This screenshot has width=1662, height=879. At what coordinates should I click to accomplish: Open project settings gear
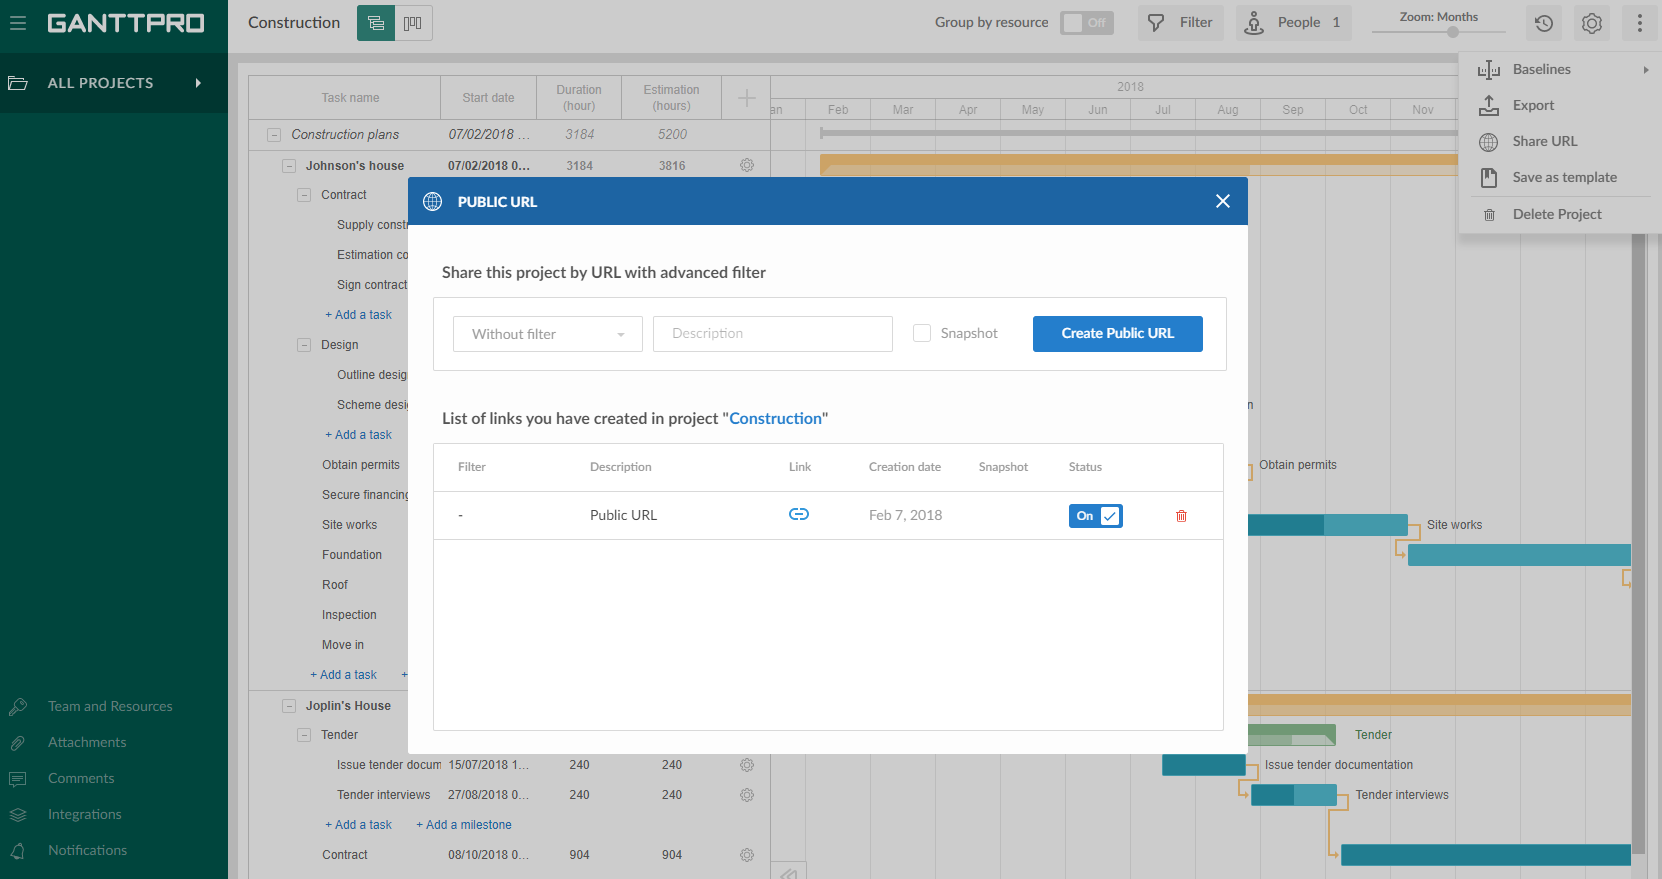click(x=1592, y=23)
